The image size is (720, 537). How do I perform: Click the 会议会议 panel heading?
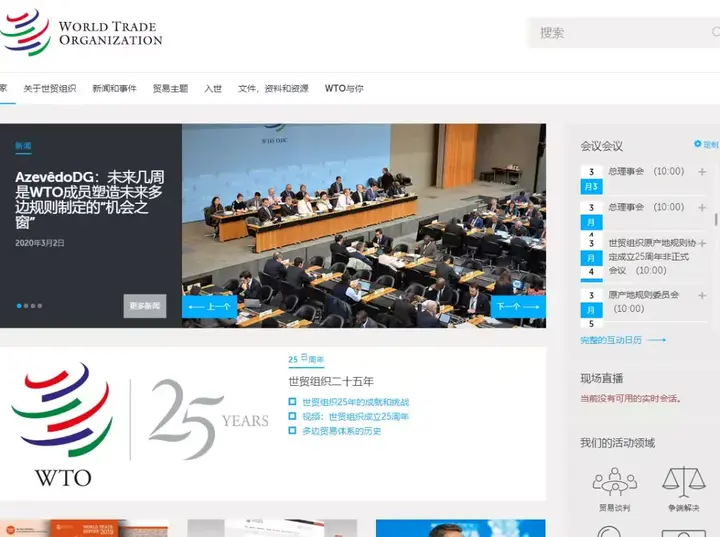tap(602, 146)
